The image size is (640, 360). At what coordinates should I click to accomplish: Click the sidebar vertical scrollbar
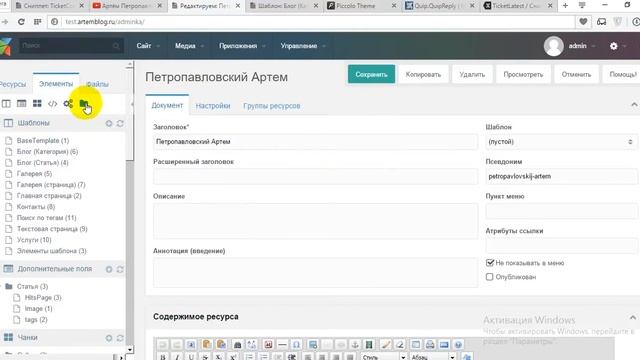click(x=130, y=206)
